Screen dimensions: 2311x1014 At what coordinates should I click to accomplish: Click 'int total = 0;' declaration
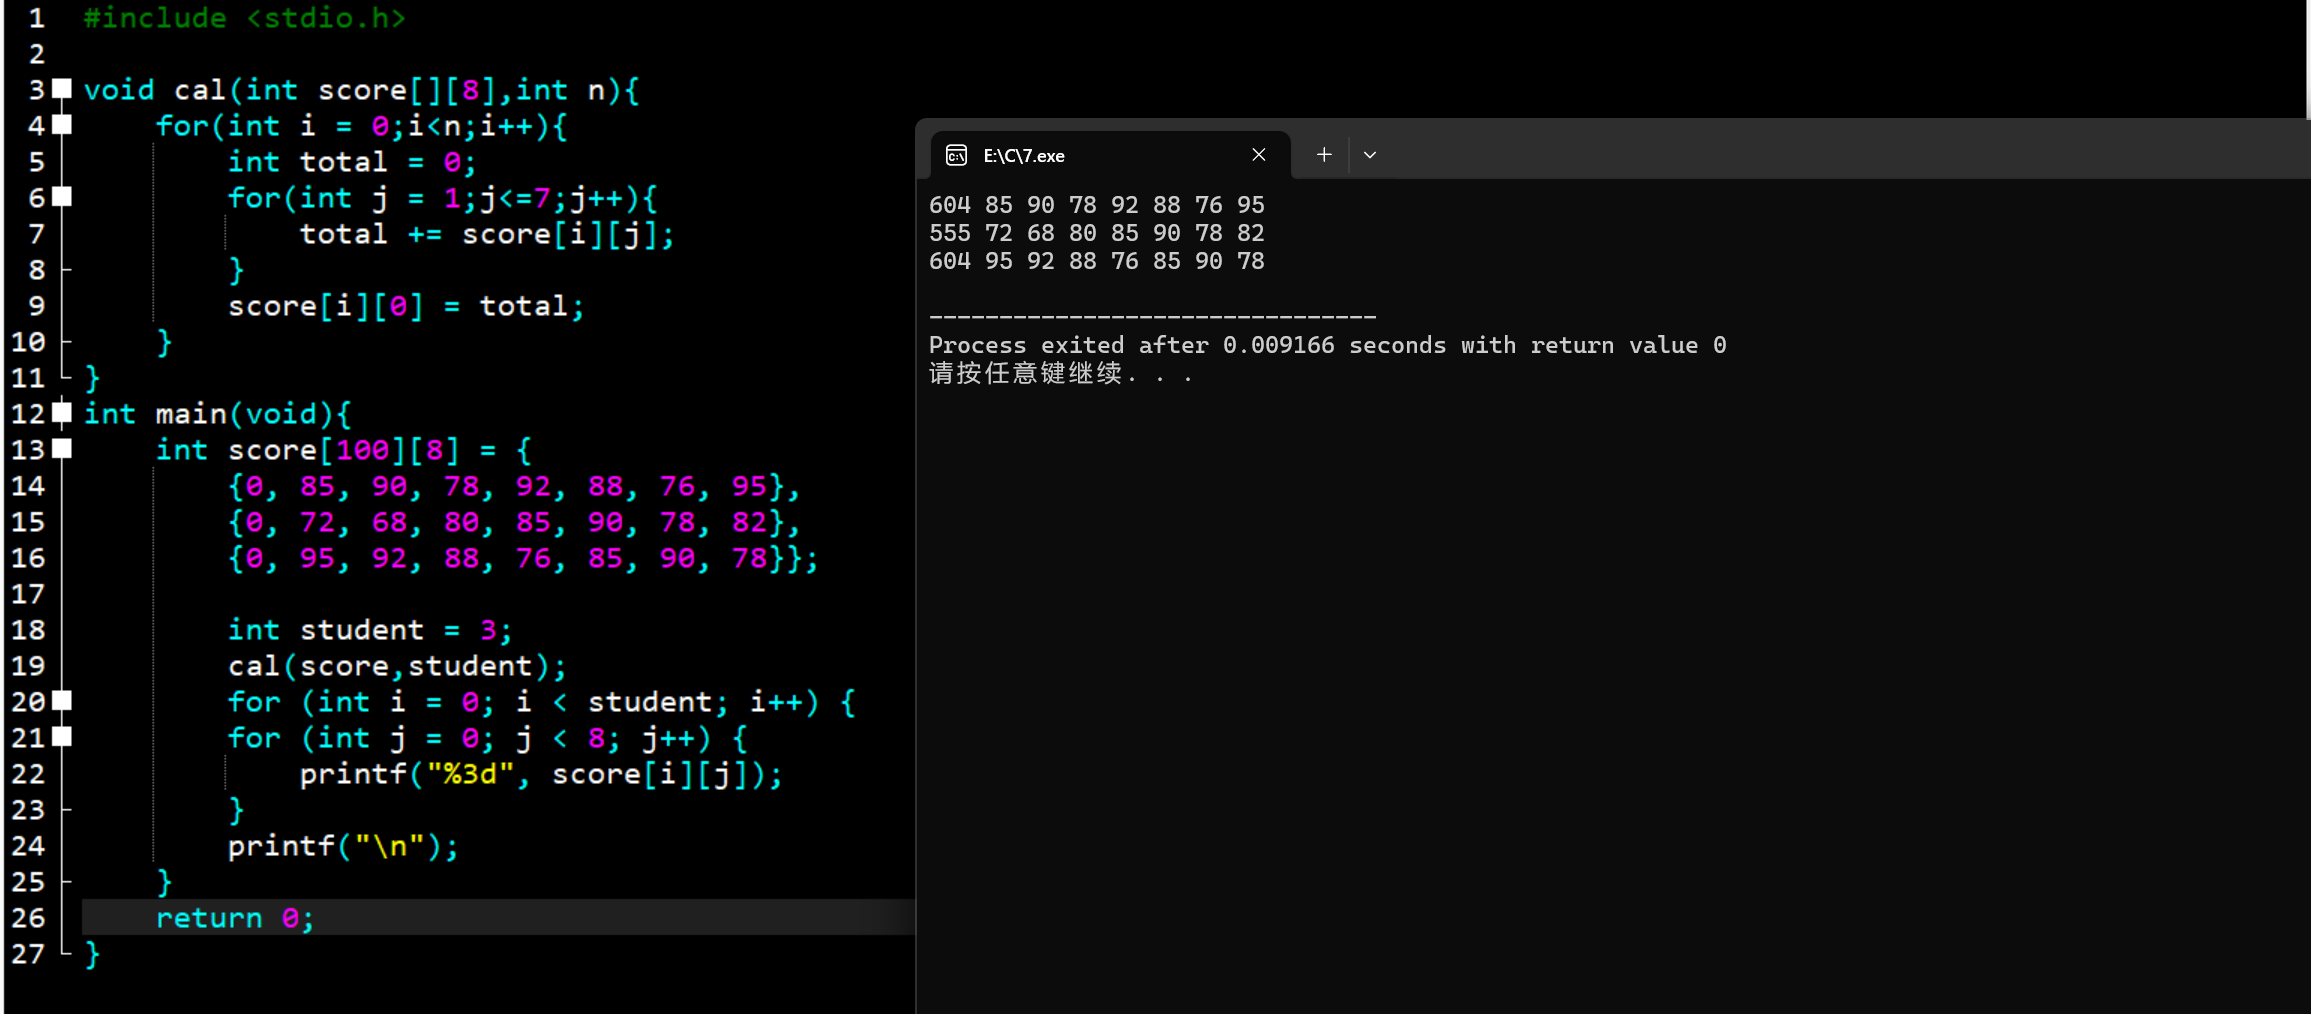[352, 162]
